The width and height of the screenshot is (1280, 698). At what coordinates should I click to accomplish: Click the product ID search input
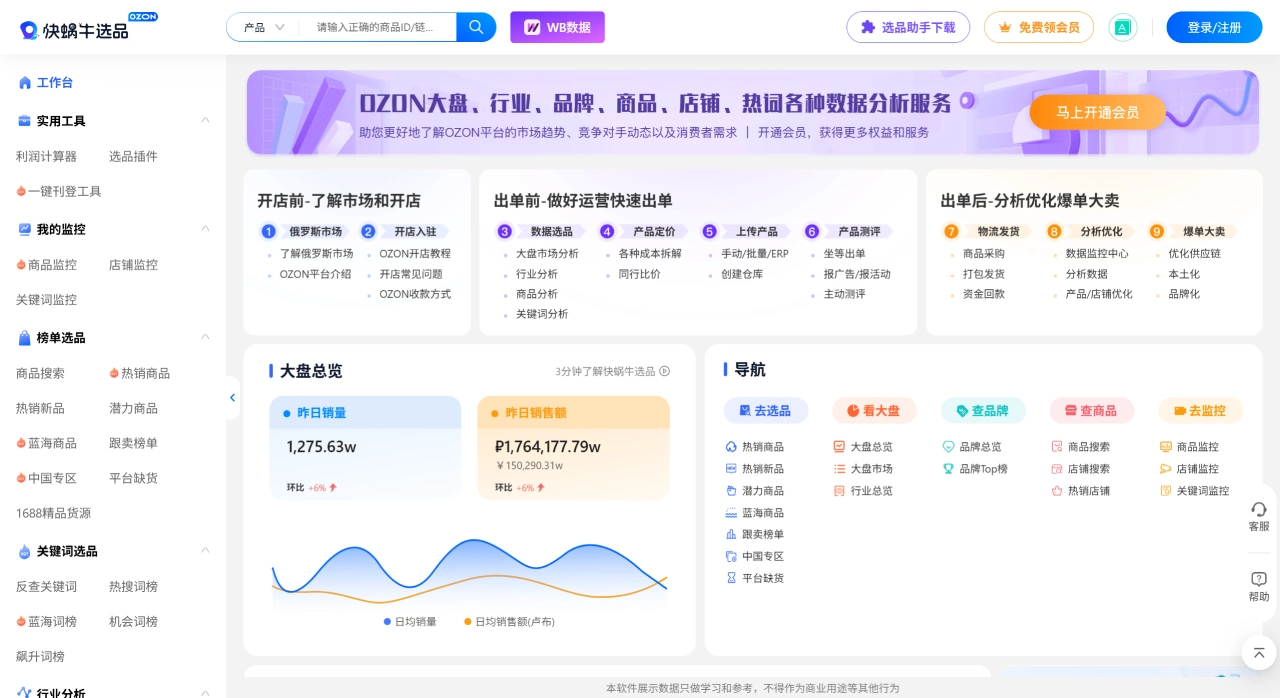(378, 27)
